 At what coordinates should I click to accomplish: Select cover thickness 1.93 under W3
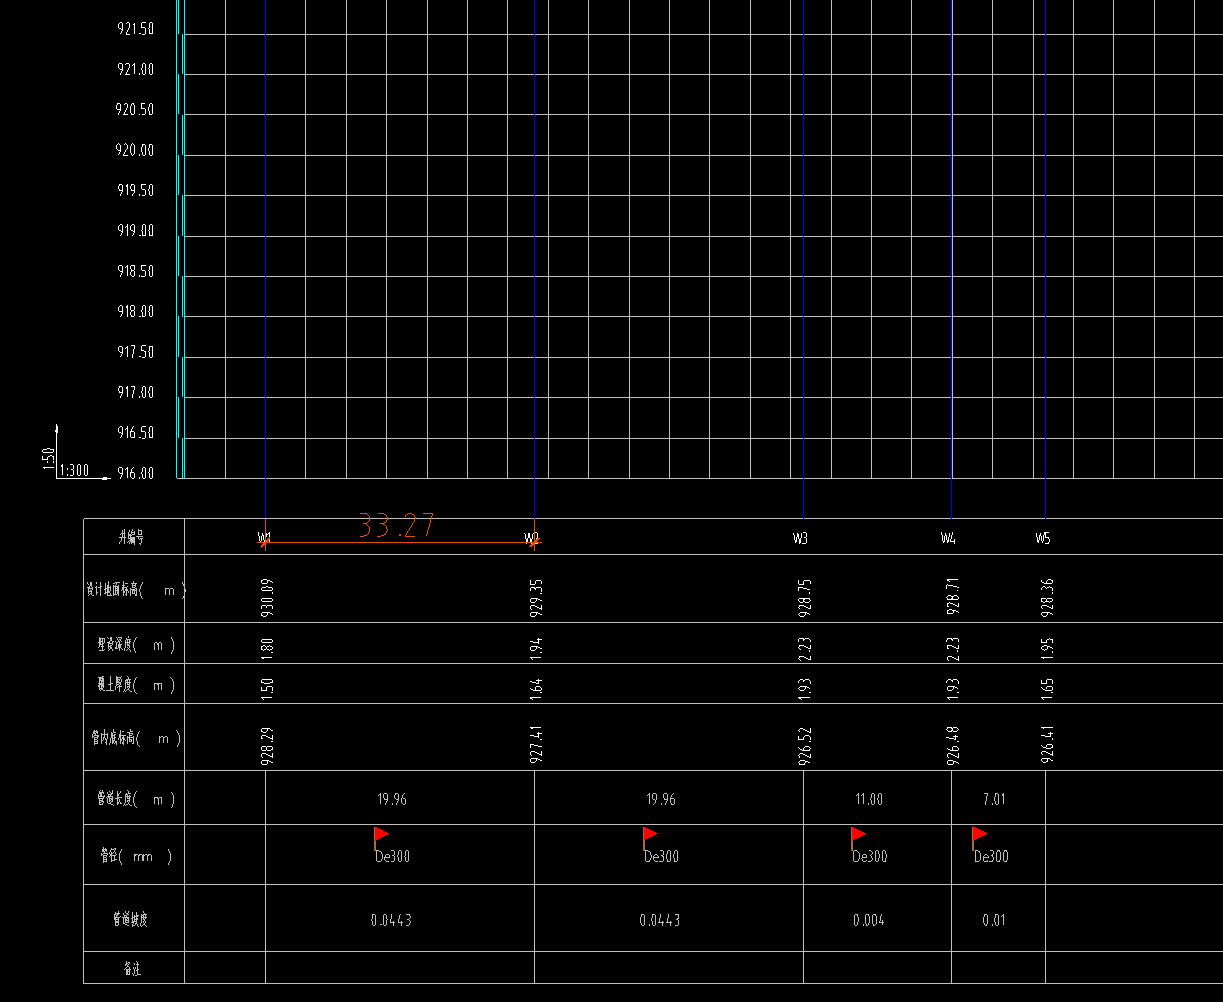pos(805,687)
